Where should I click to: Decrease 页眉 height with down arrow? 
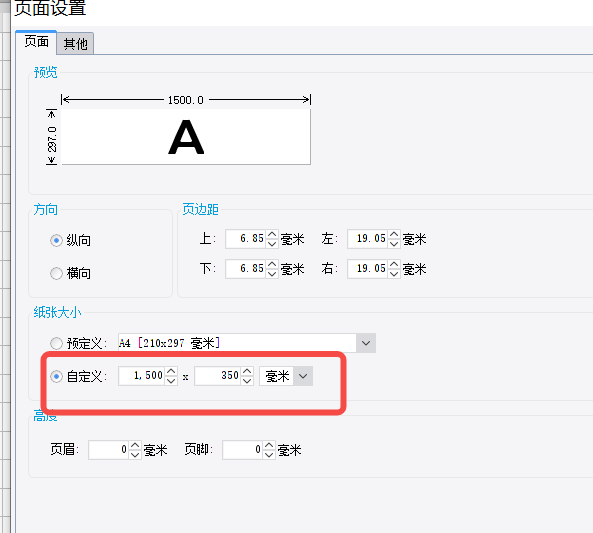pyautogui.click(x=135, y=455)
